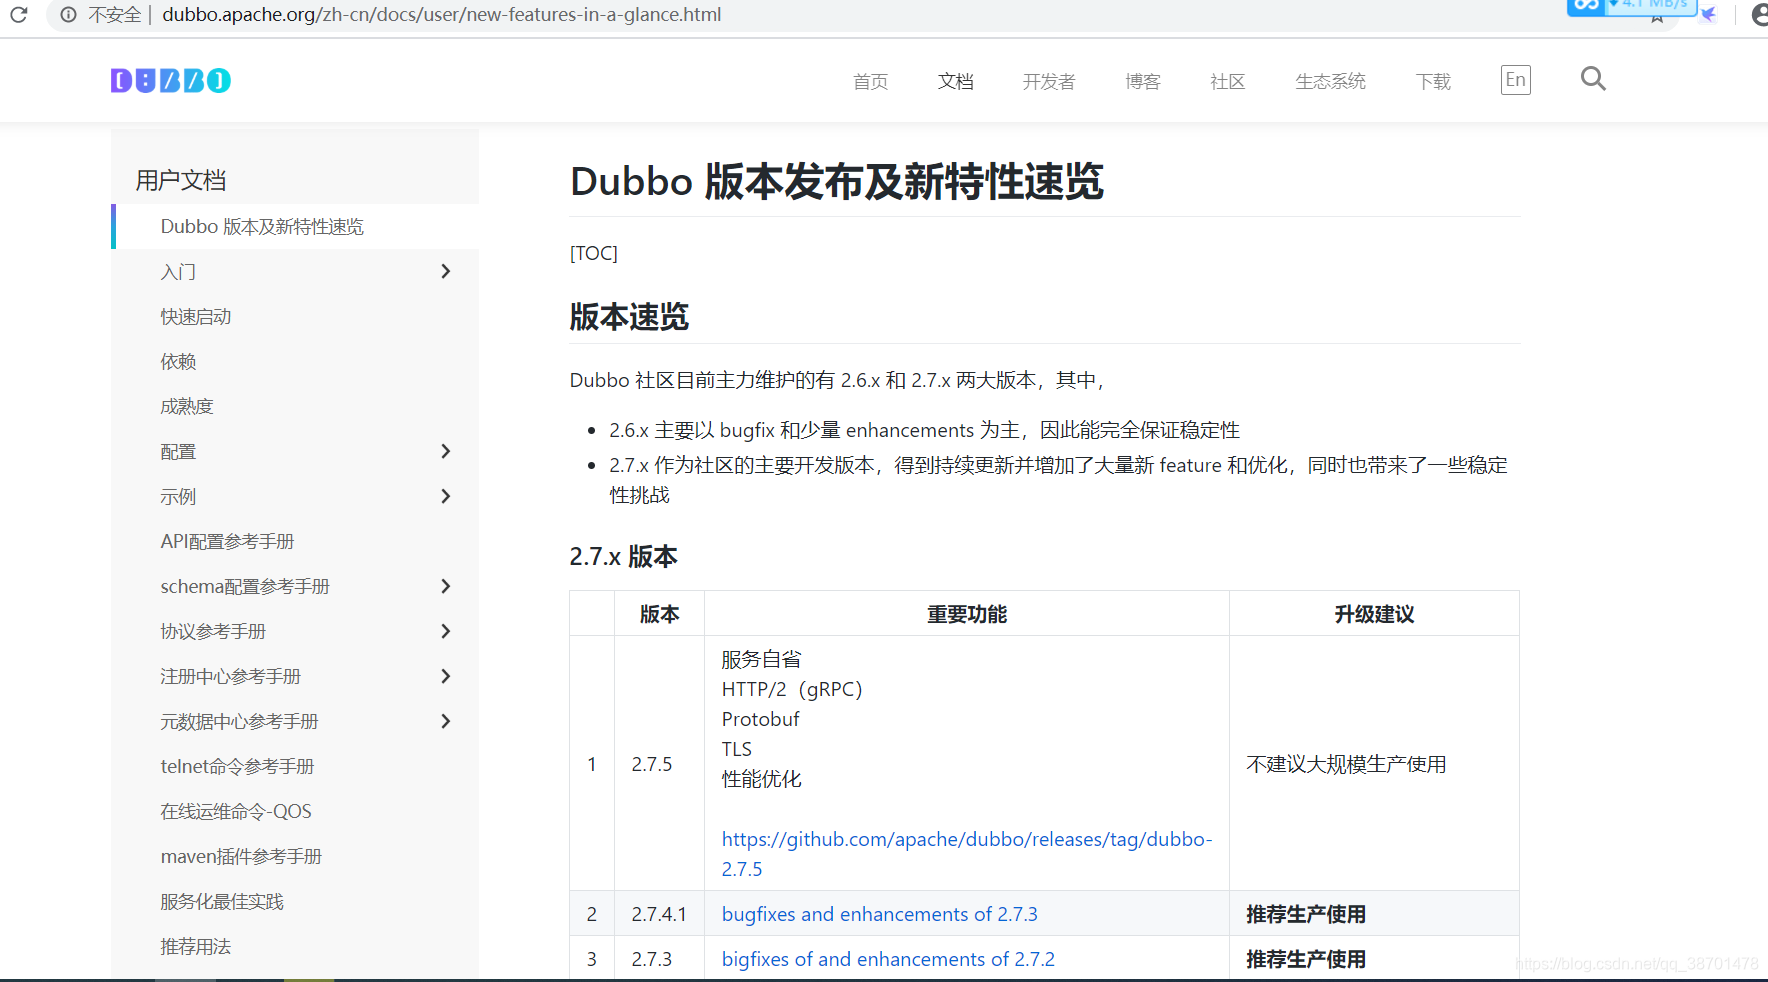The image size is (1768, 982).
Task: Open 推荐用法 in sidebar
Action: click(x=196, y=946)
